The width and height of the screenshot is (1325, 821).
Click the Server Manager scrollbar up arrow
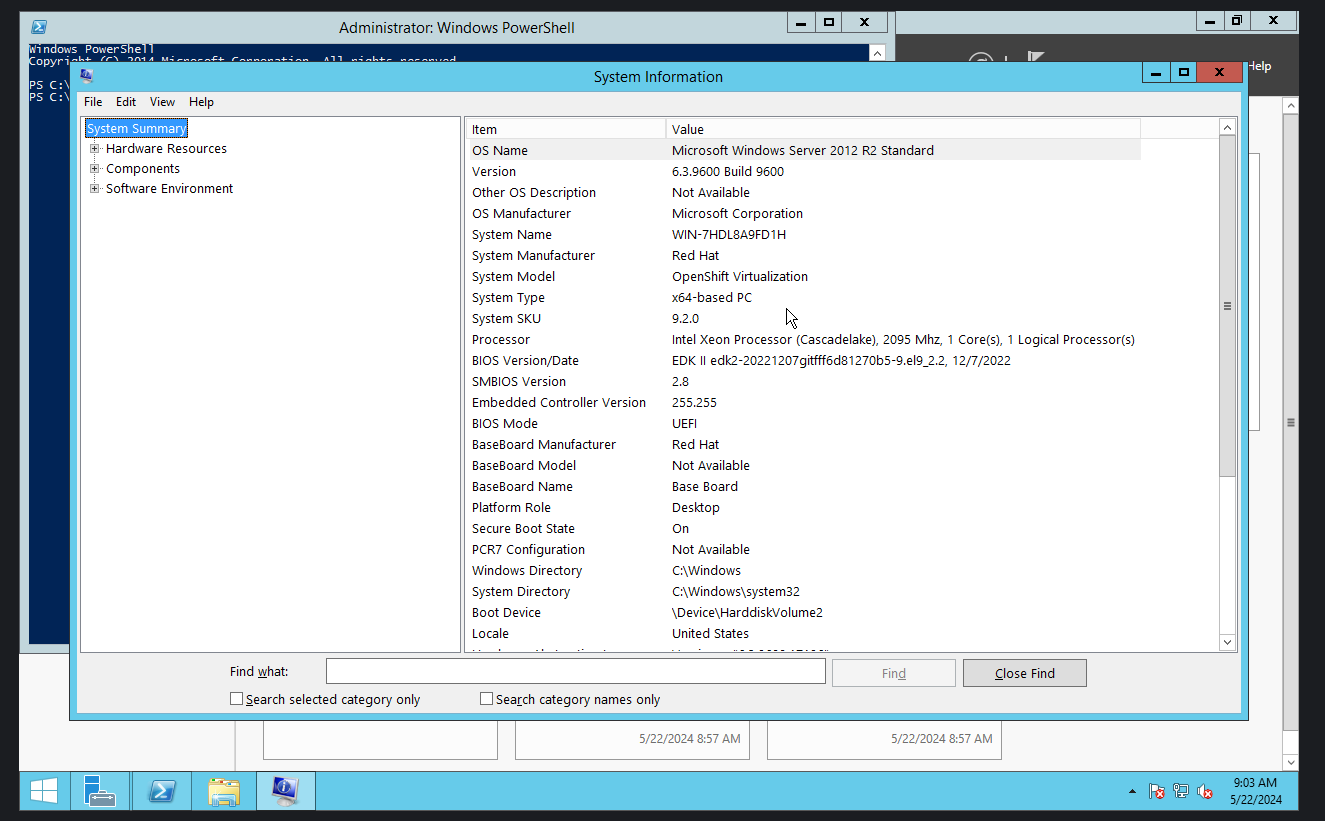1290,105
